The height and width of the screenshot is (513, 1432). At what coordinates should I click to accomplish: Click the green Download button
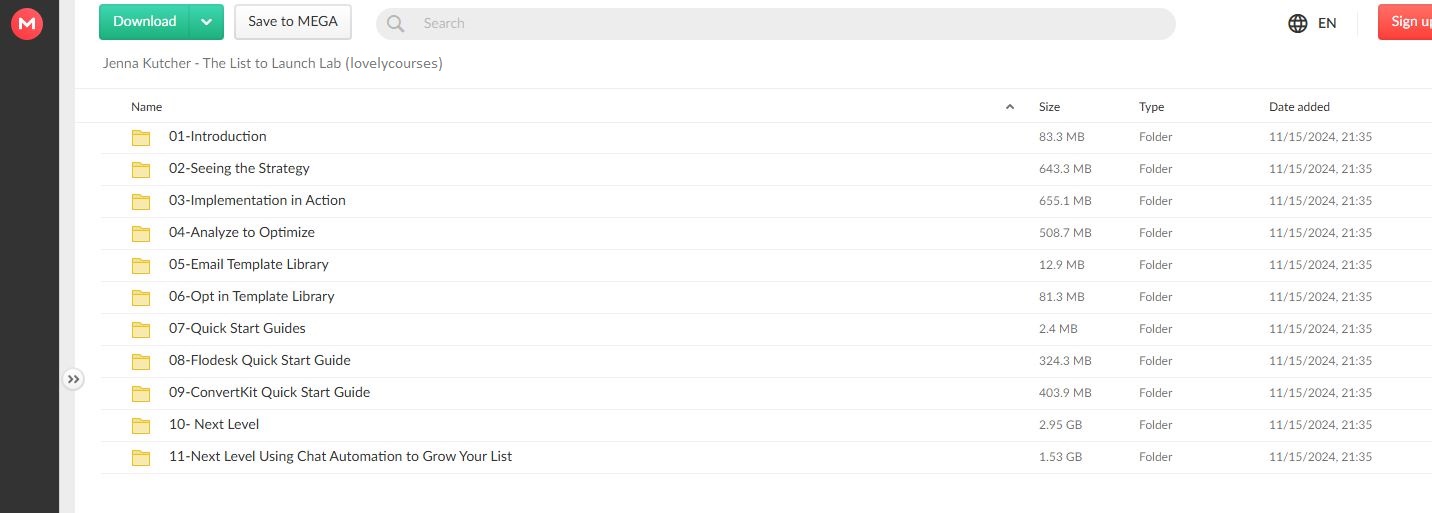point(145,22)
